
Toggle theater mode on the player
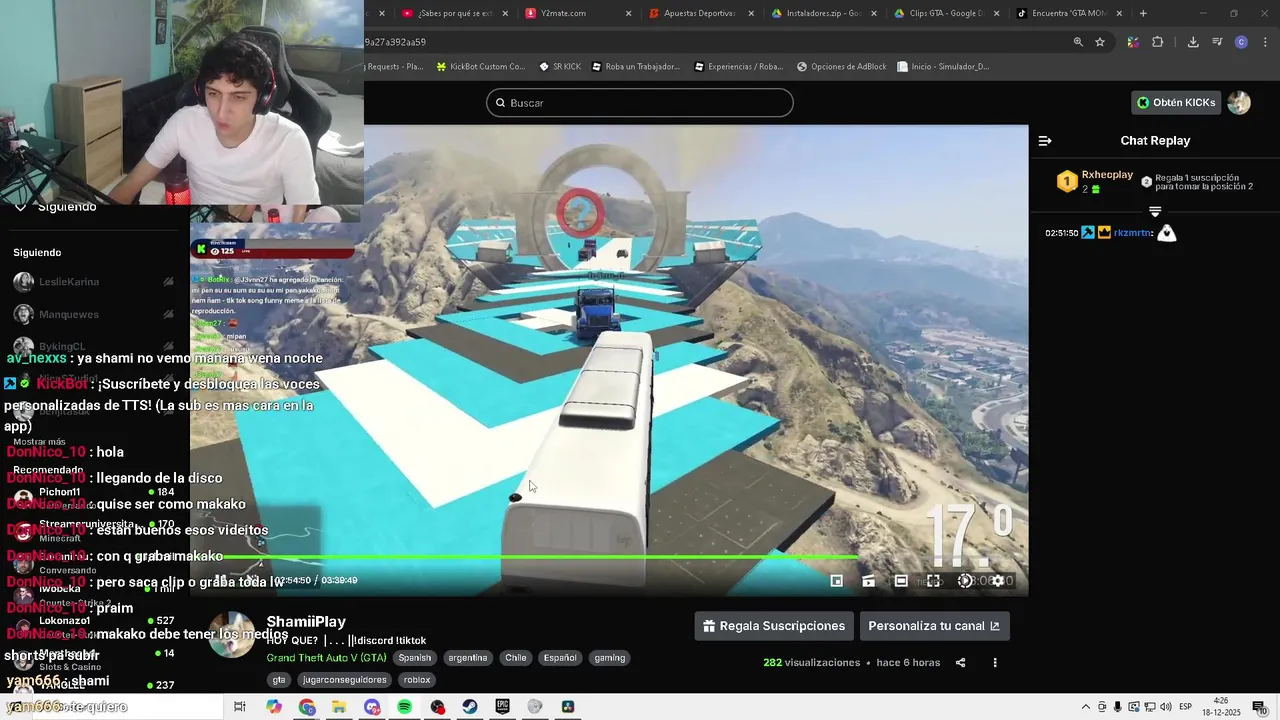point(901,581)
